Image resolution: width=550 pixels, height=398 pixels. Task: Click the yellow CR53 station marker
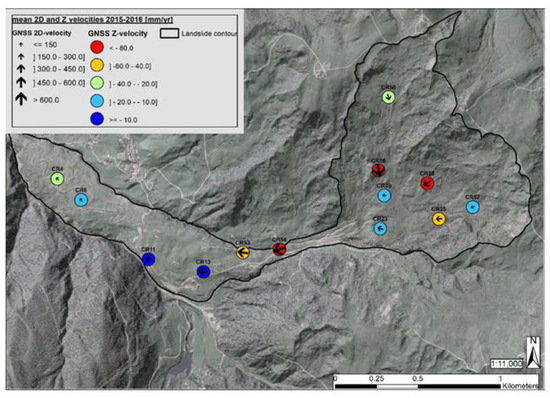242,252
